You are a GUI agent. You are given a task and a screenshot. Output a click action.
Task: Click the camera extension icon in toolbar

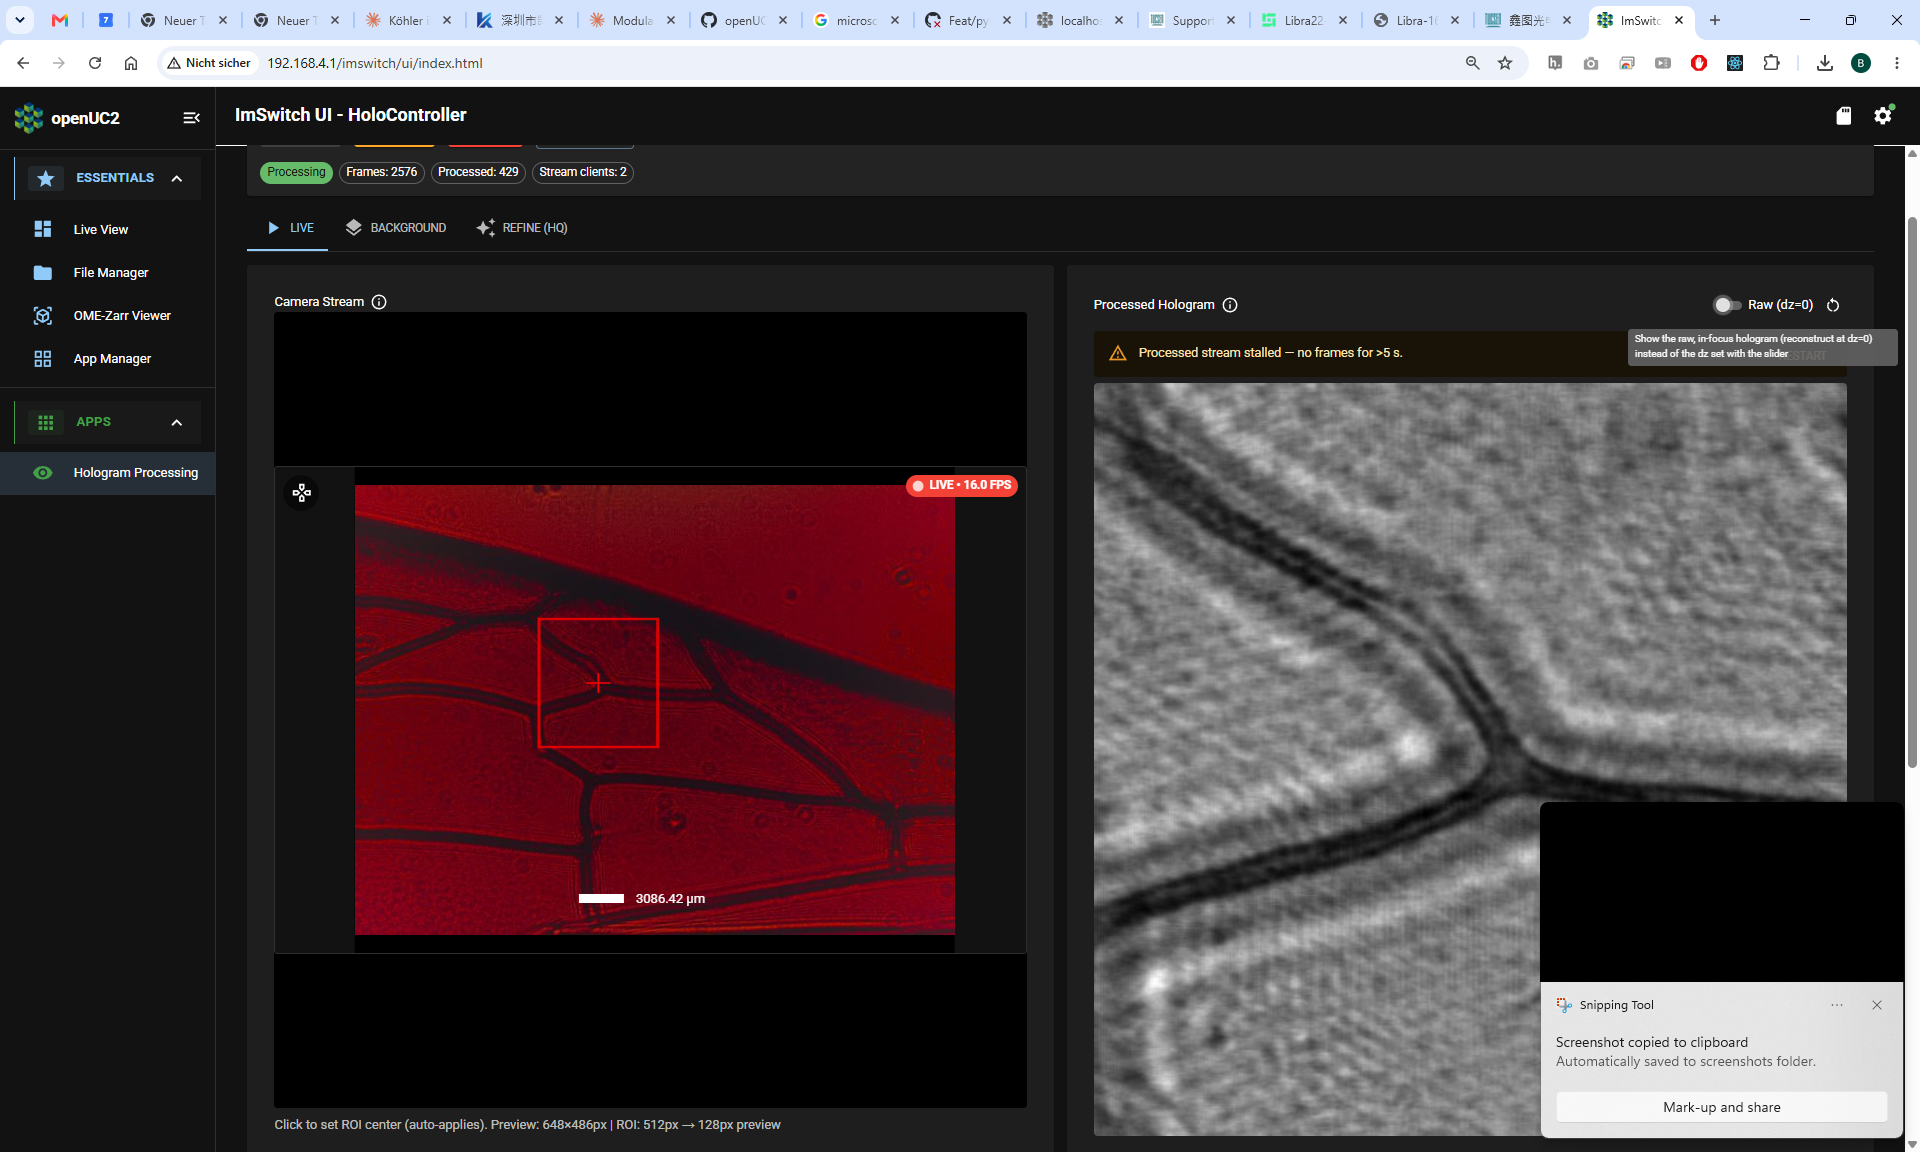point(1591,63)
